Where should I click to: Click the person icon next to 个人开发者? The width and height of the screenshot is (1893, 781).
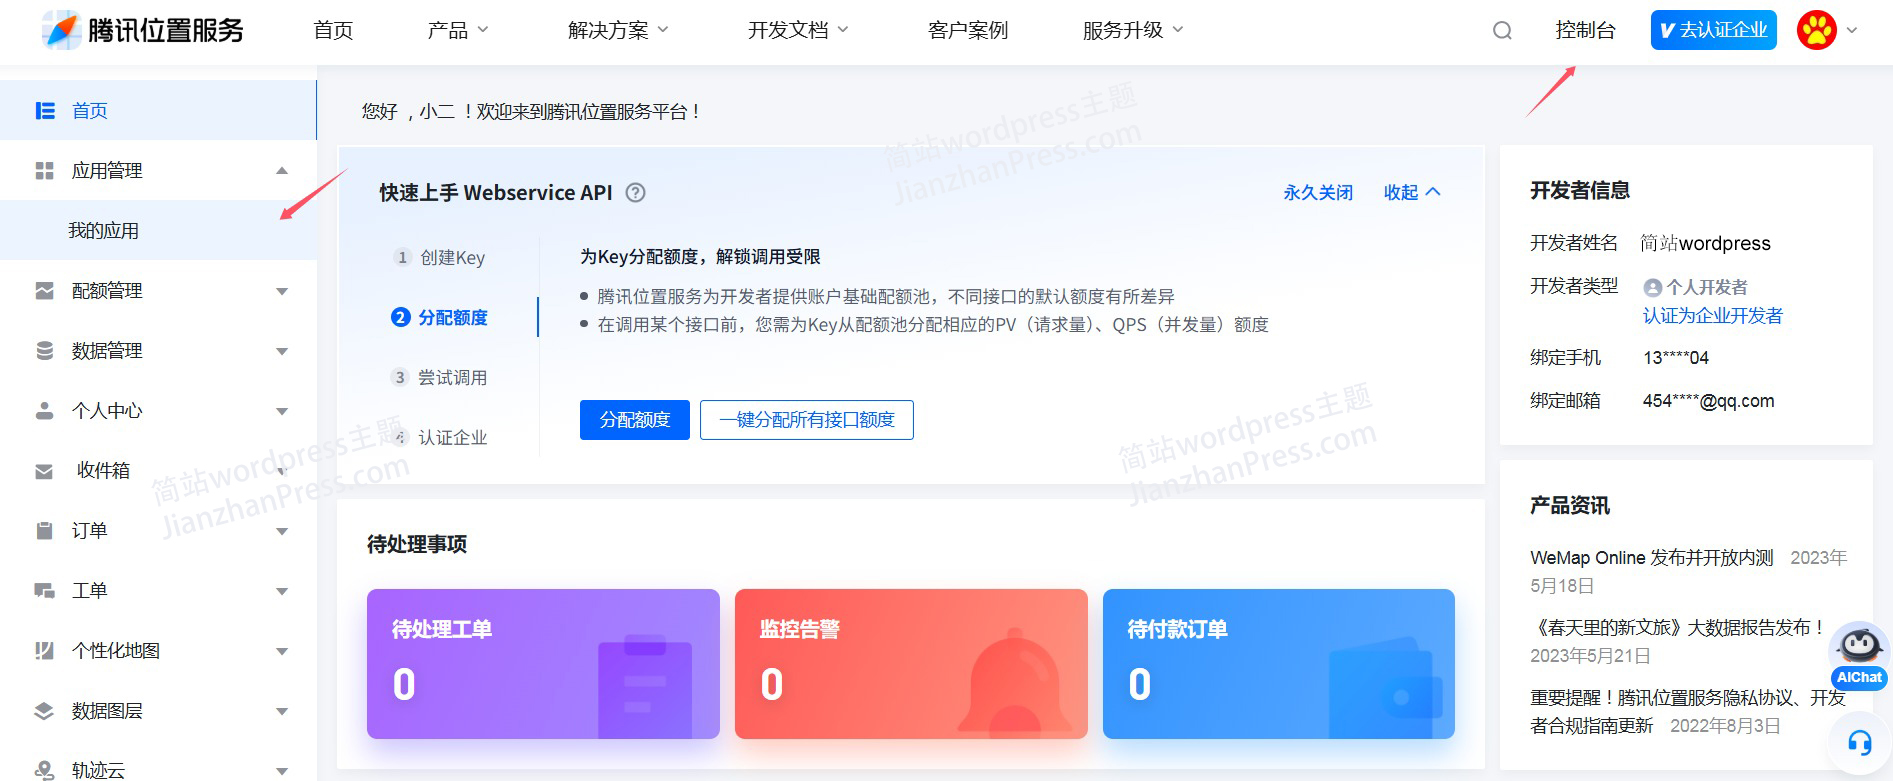(1653, 288)
